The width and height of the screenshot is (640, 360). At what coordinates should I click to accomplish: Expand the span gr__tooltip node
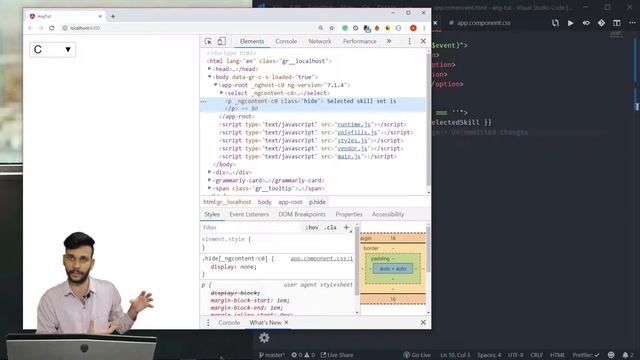click(x=209, y=188)
